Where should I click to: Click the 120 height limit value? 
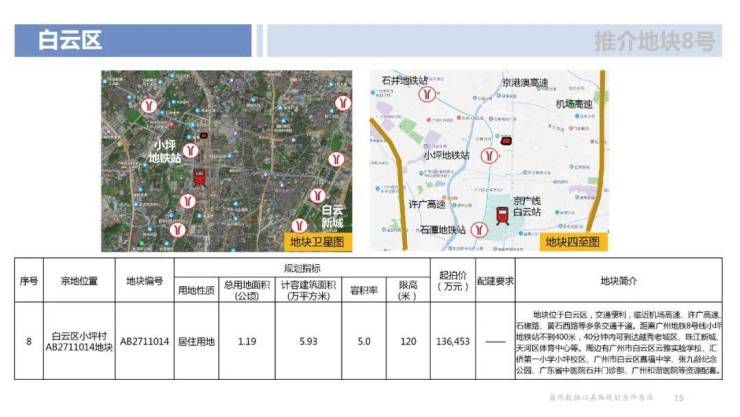[x=408, y=341]
